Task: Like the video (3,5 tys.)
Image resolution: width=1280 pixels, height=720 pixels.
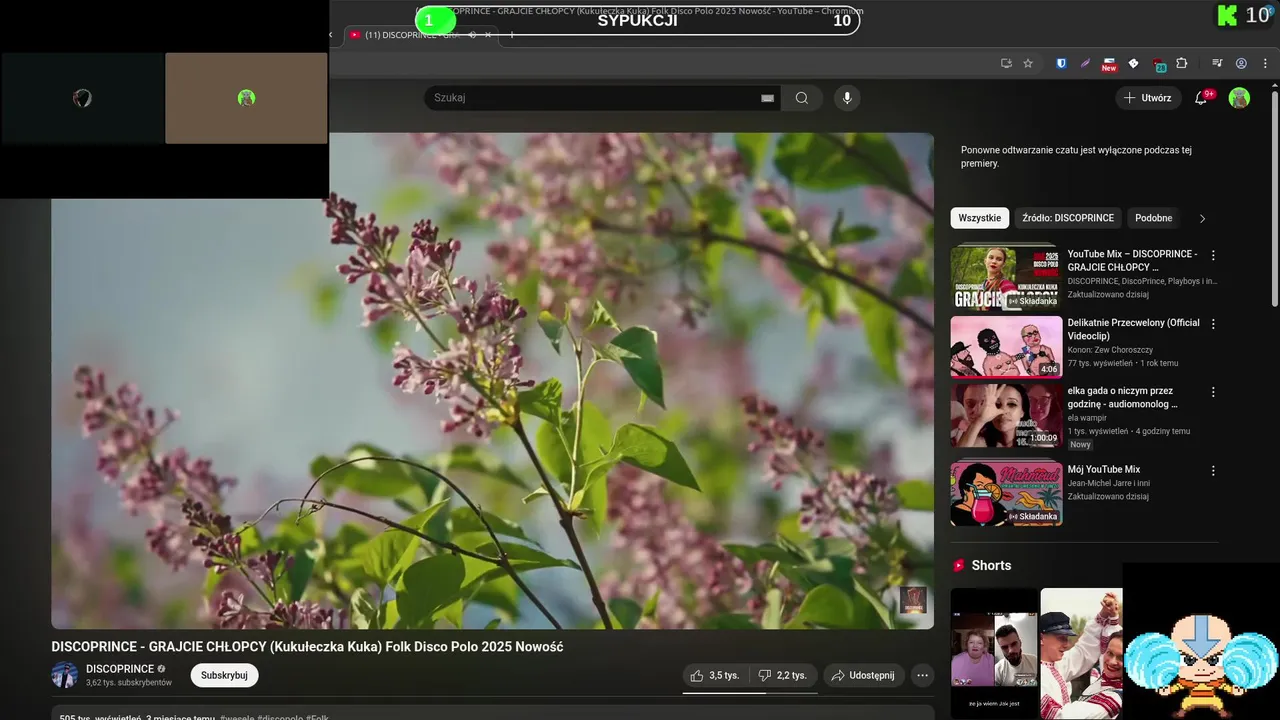Action: click(x=715, y=675)
